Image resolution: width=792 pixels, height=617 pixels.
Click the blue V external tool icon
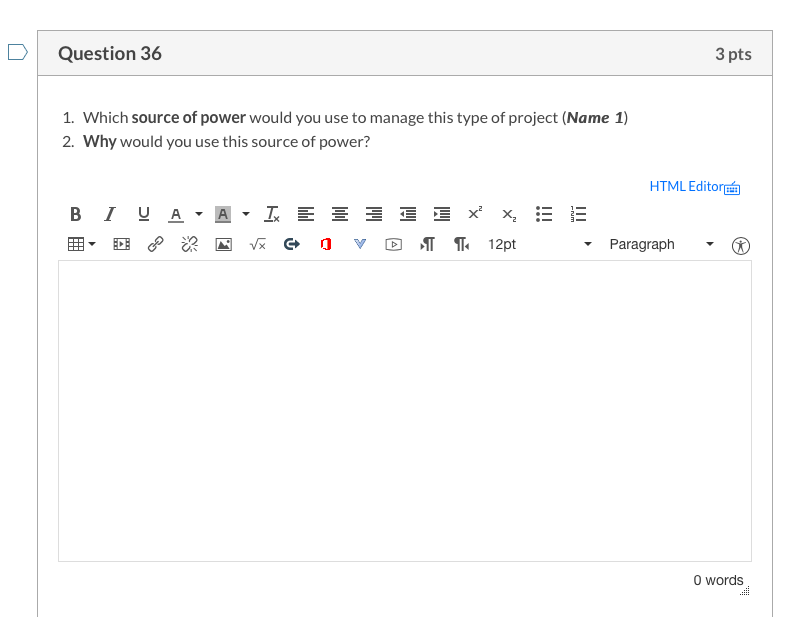(x=360, y=244)
